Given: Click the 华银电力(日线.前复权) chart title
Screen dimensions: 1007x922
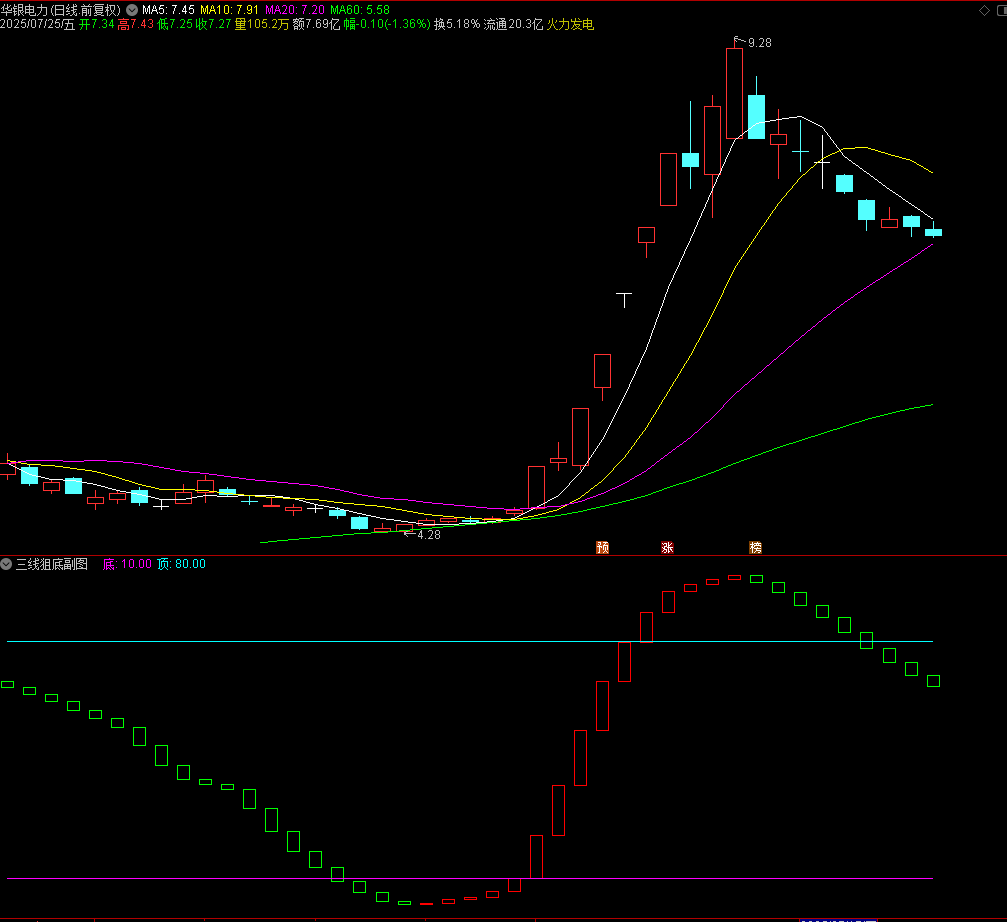Looking at the screenshot, I should pyautogui.click(x=61, y=10).
